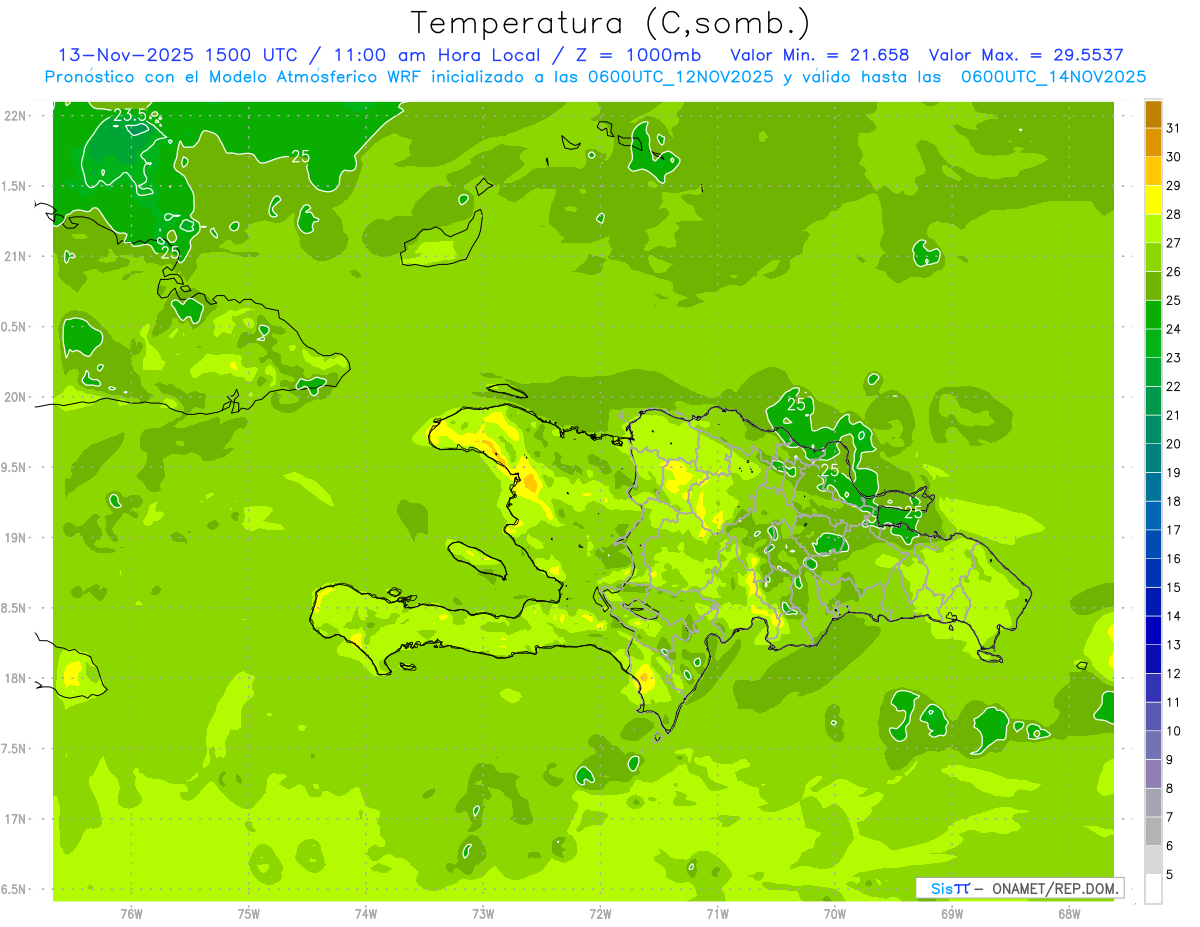
Task: Click the '18N' latitude axis label
Action: coord(17,678)
